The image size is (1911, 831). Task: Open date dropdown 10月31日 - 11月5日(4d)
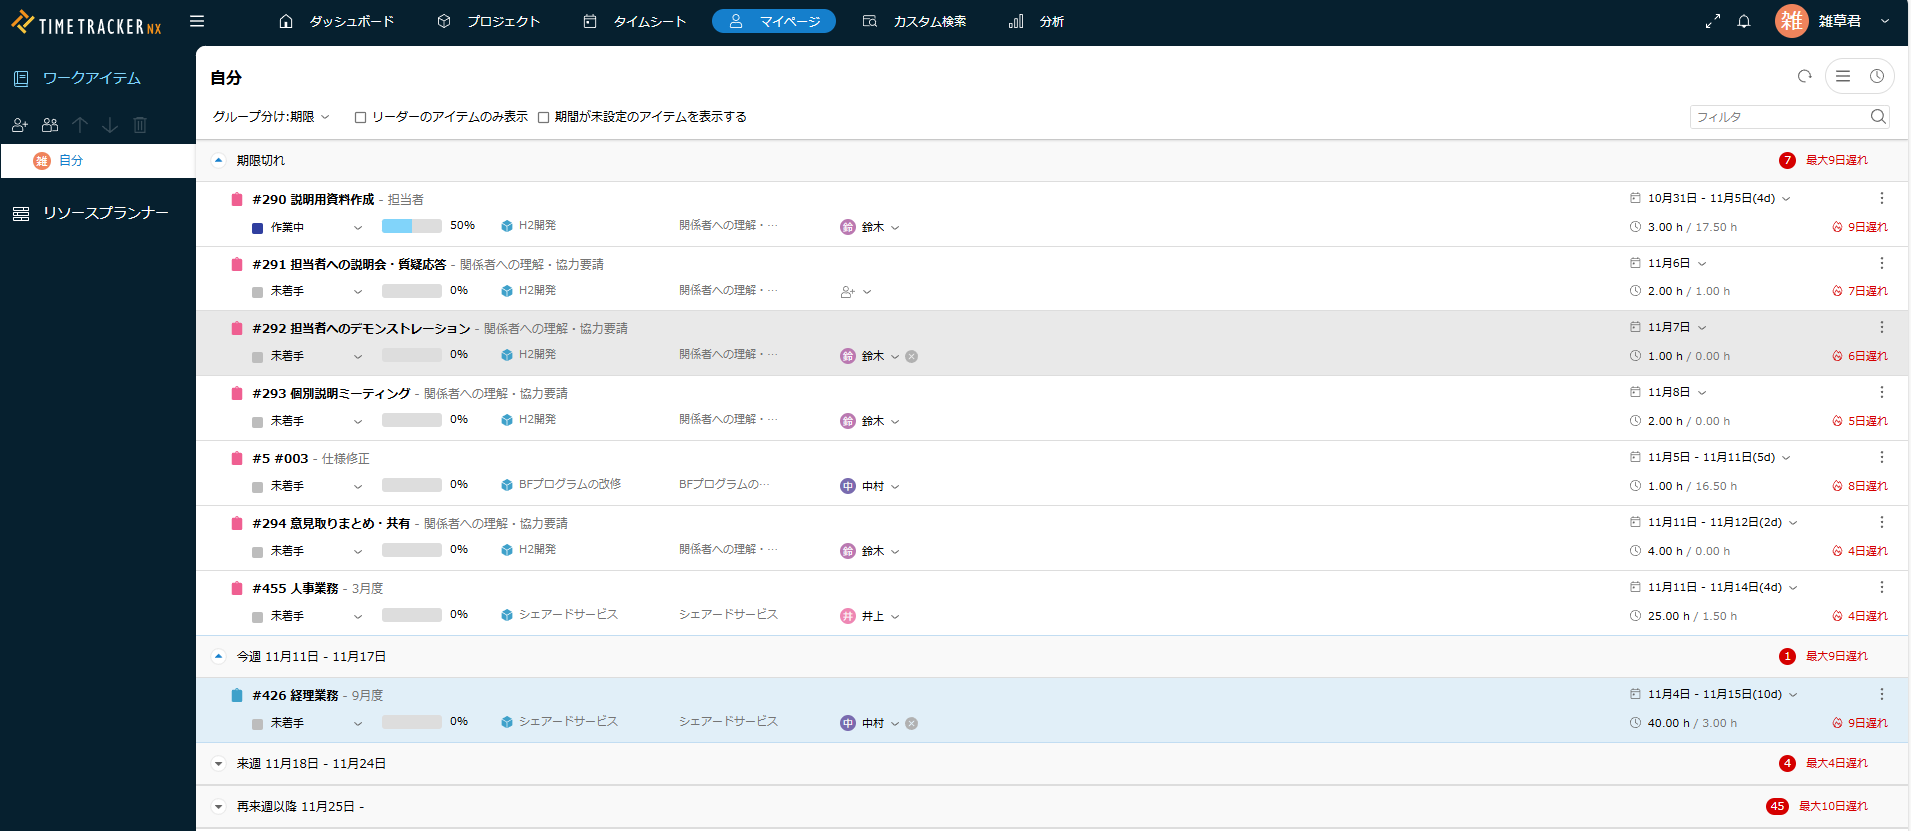1711,198
